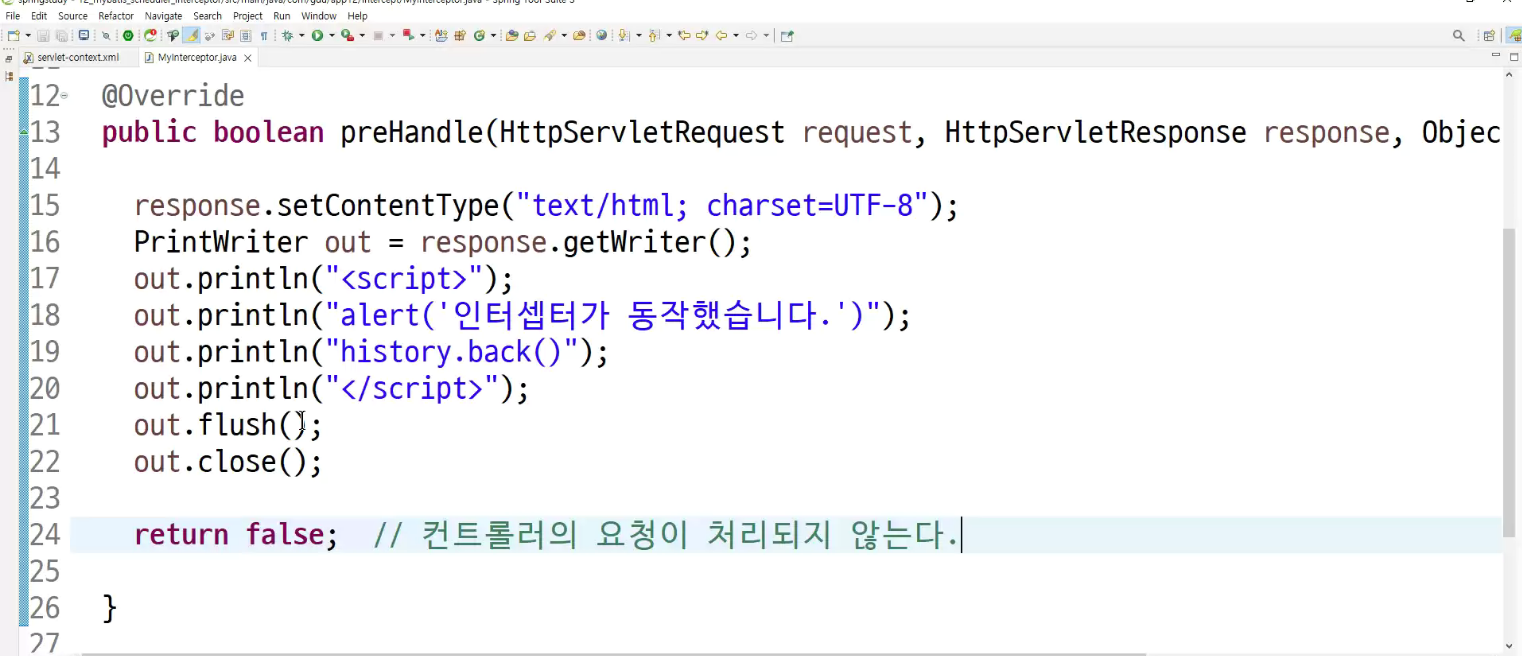Click 'return false;' on line 24
Image resolution: width=1522 pixels, height=656 pixels.
(236, 535)
